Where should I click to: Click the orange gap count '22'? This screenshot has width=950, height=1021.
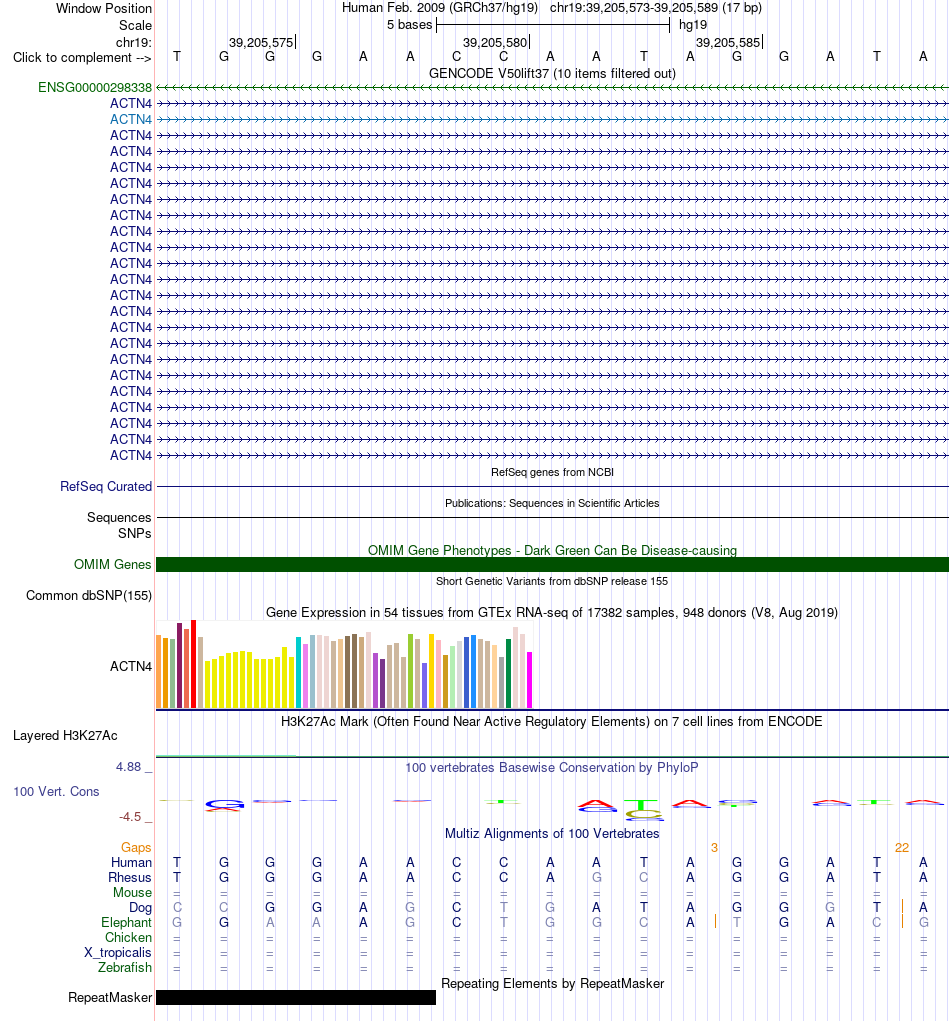[902, 847]
